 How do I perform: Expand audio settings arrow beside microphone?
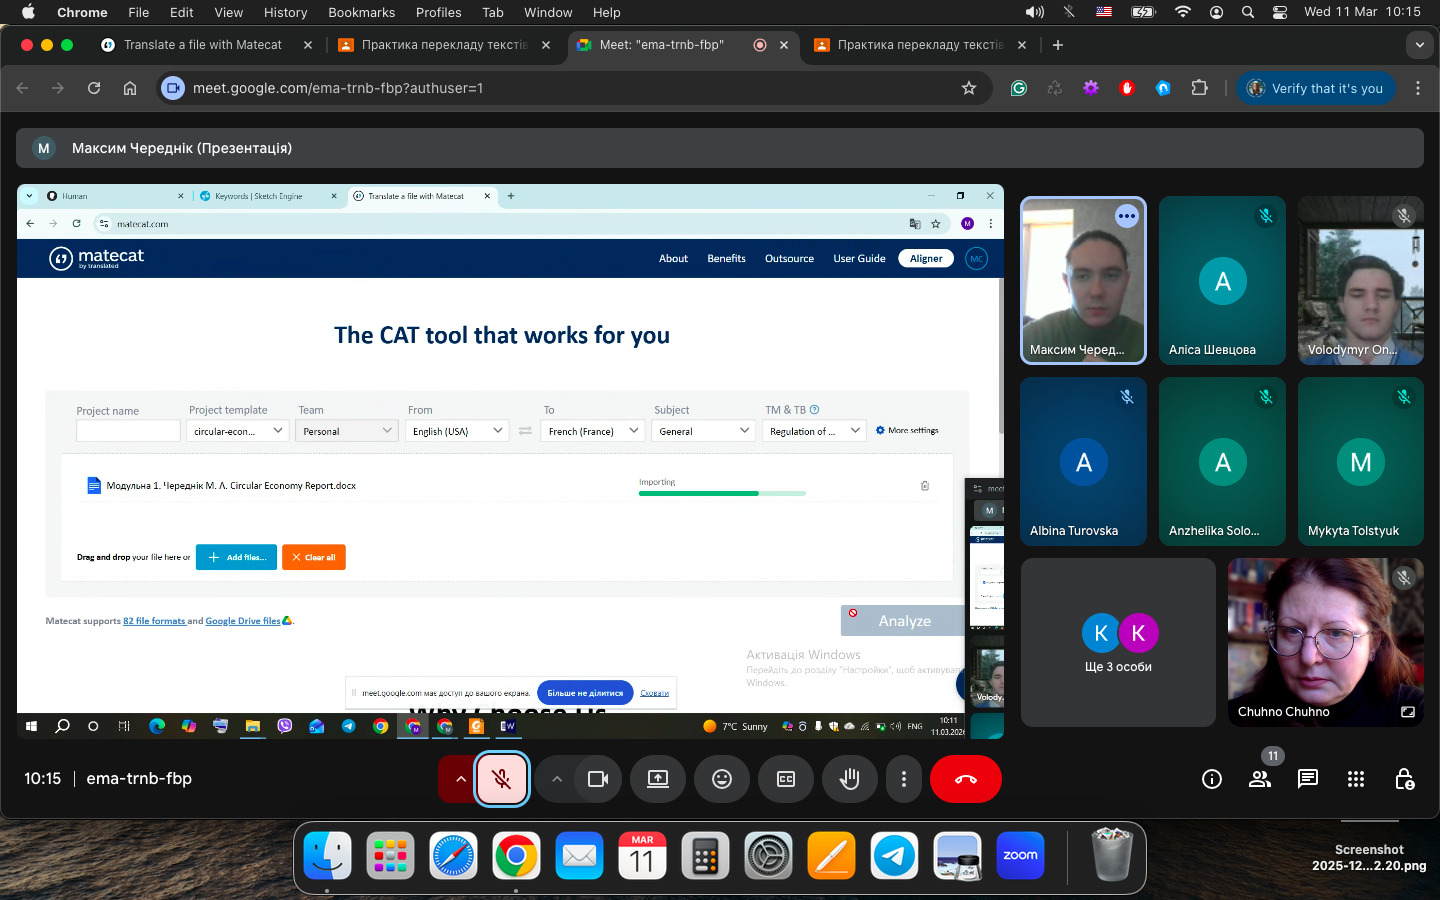click(460, 779)
